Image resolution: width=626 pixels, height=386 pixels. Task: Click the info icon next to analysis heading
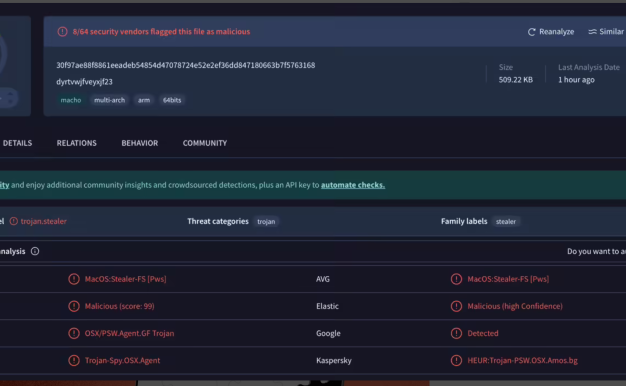tap(35, 251)
